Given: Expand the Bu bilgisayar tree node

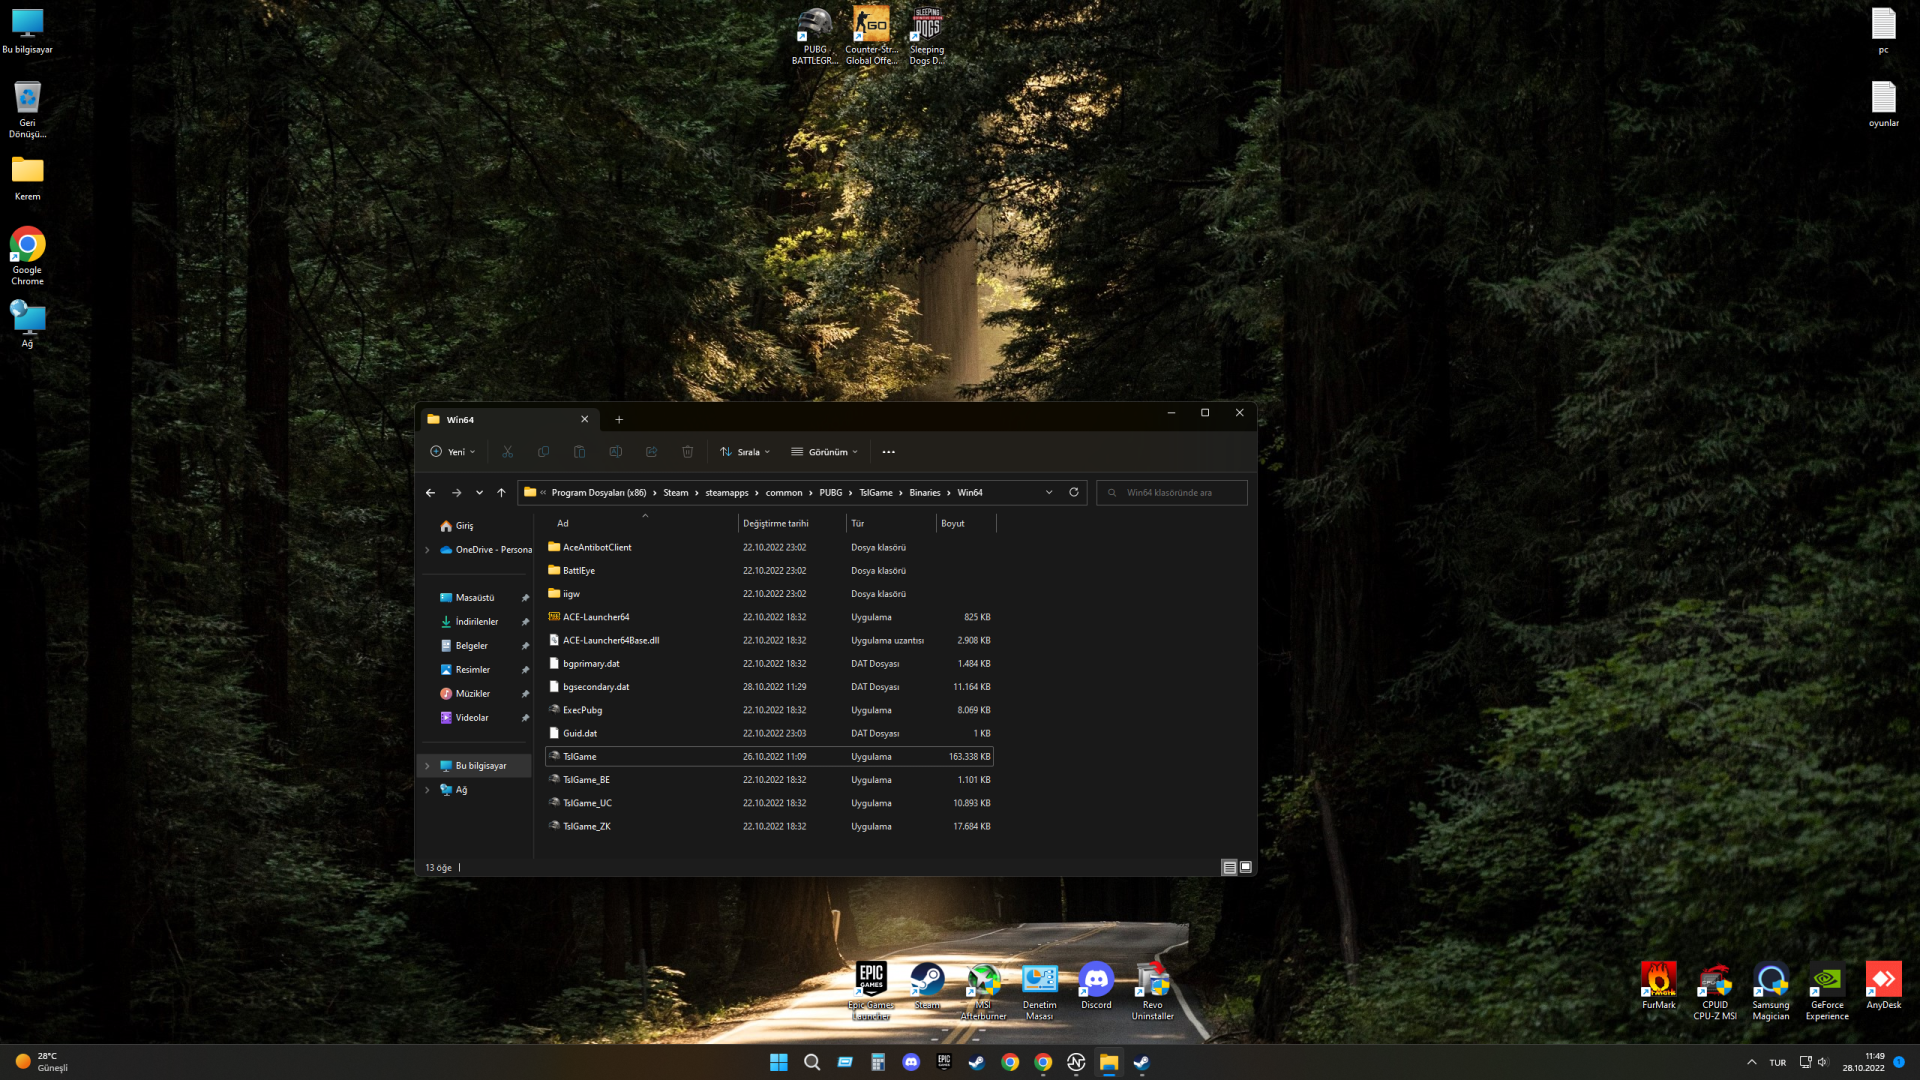Looking at the screenshot, I should coord(428,766).
